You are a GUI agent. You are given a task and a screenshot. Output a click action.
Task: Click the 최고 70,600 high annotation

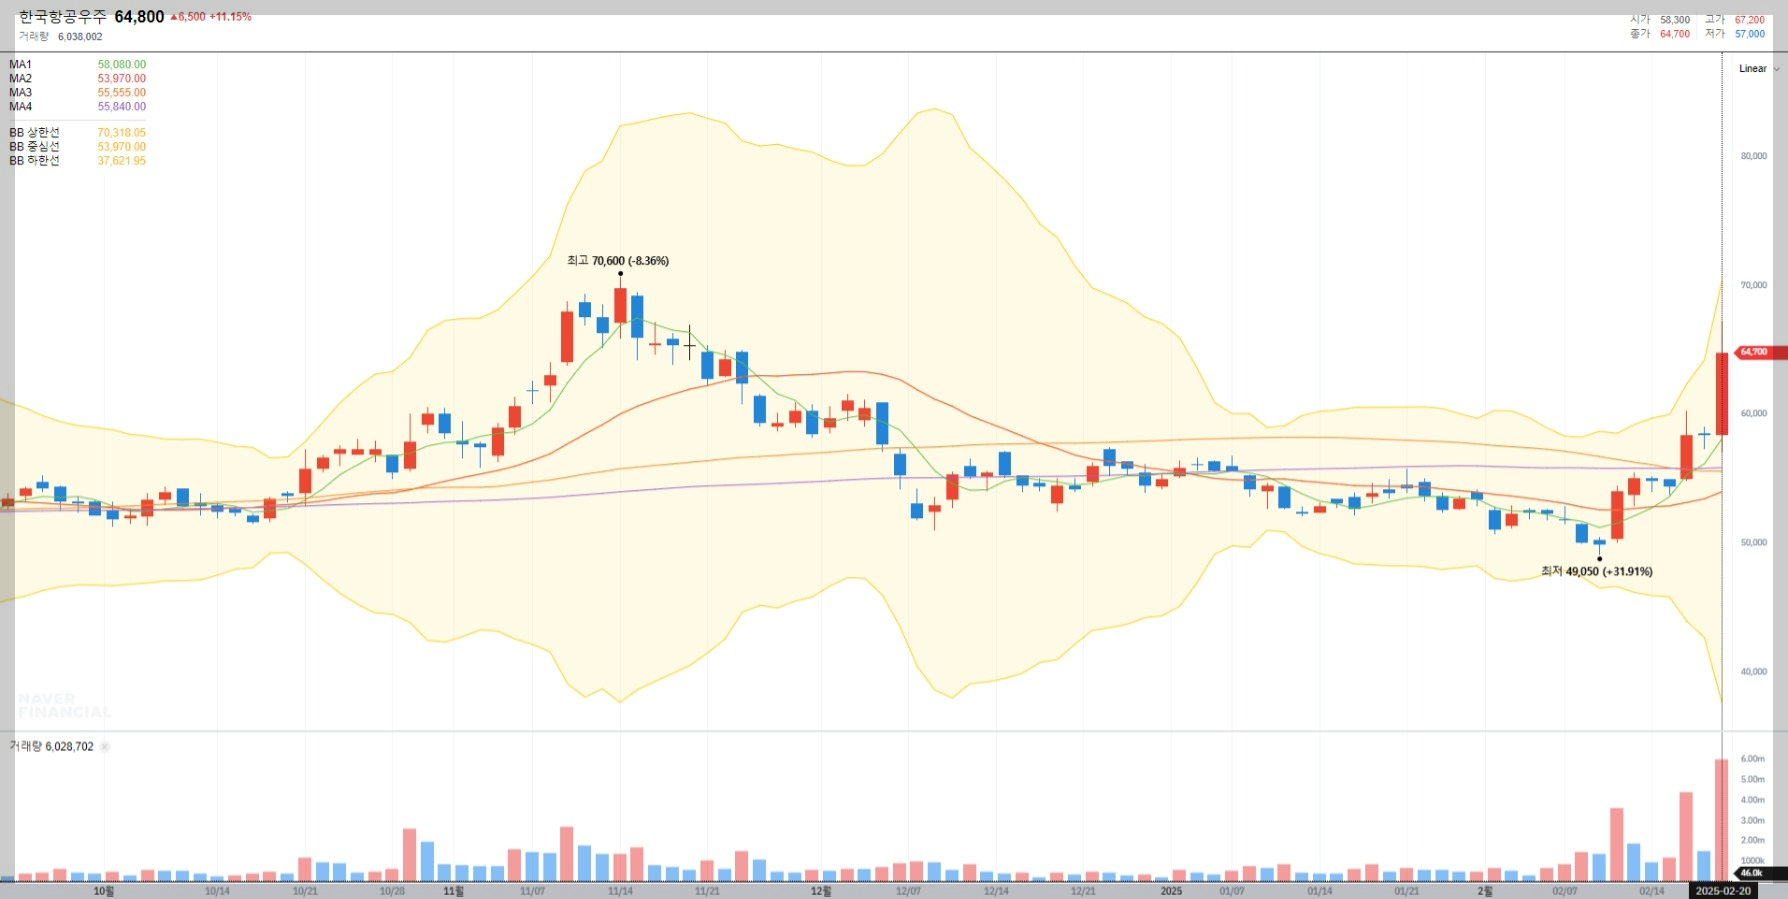[x=618, y=260]
